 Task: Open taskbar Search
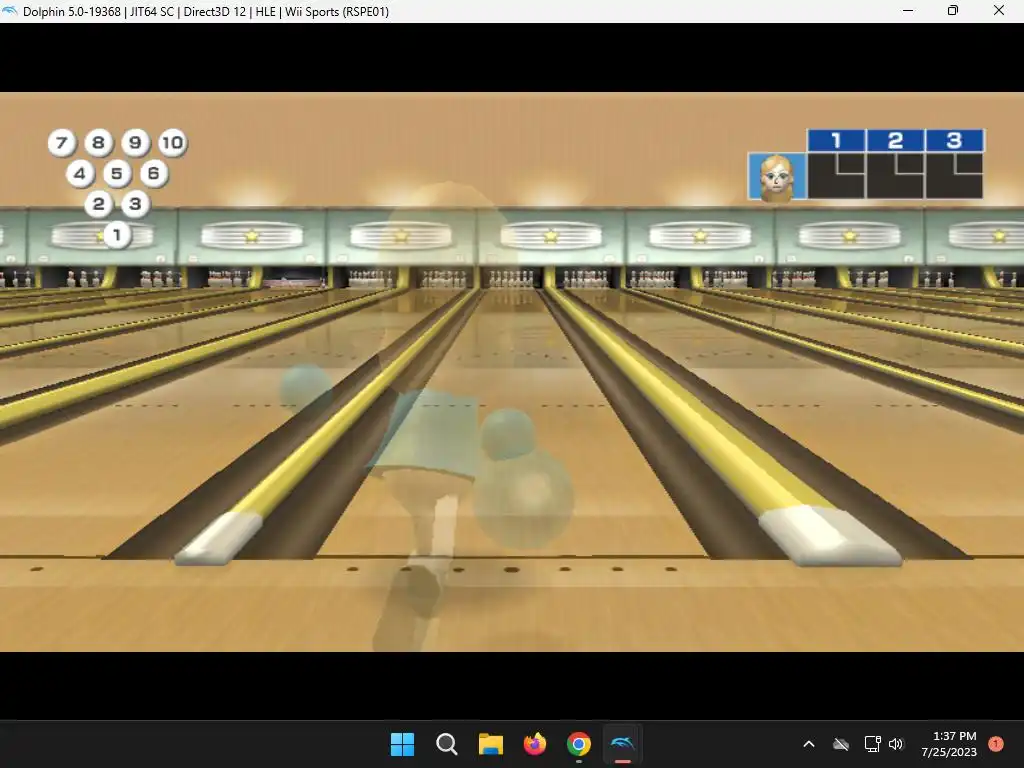point(447,744)
